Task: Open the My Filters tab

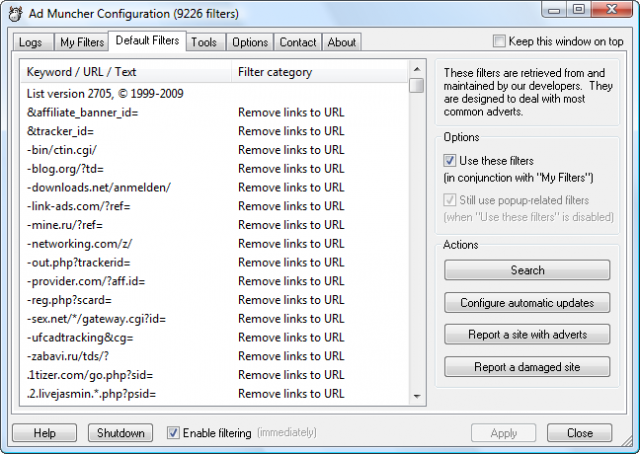Action: tap(82, 42)
